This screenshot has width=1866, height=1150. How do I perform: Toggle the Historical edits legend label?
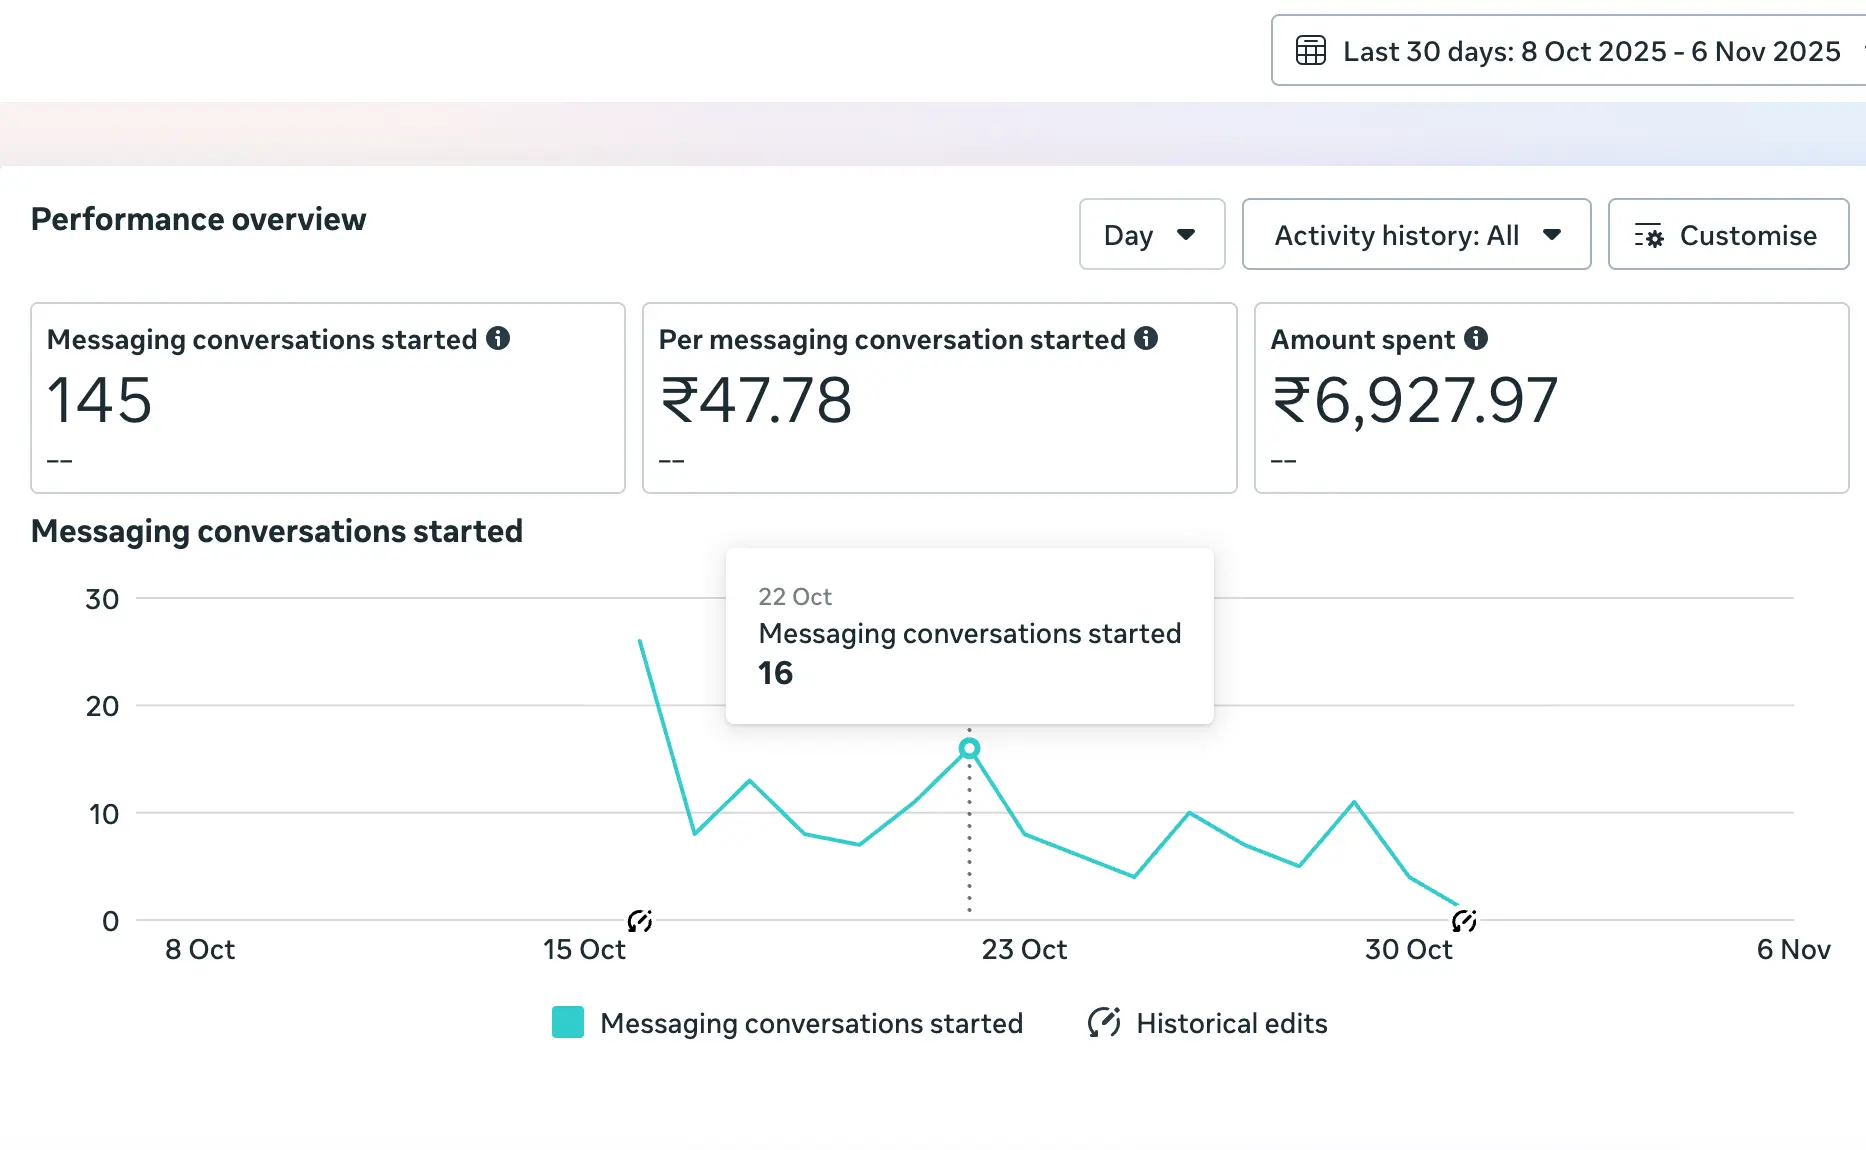(1231, 1023)
